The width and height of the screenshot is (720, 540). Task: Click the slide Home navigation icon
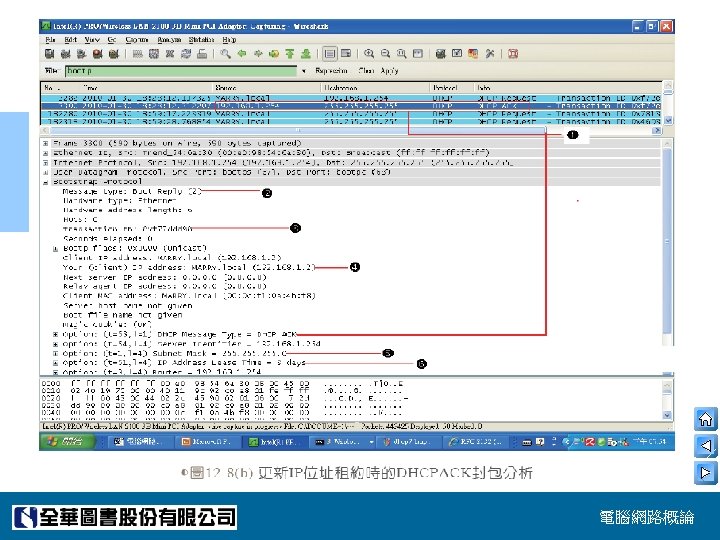point(705,419)
